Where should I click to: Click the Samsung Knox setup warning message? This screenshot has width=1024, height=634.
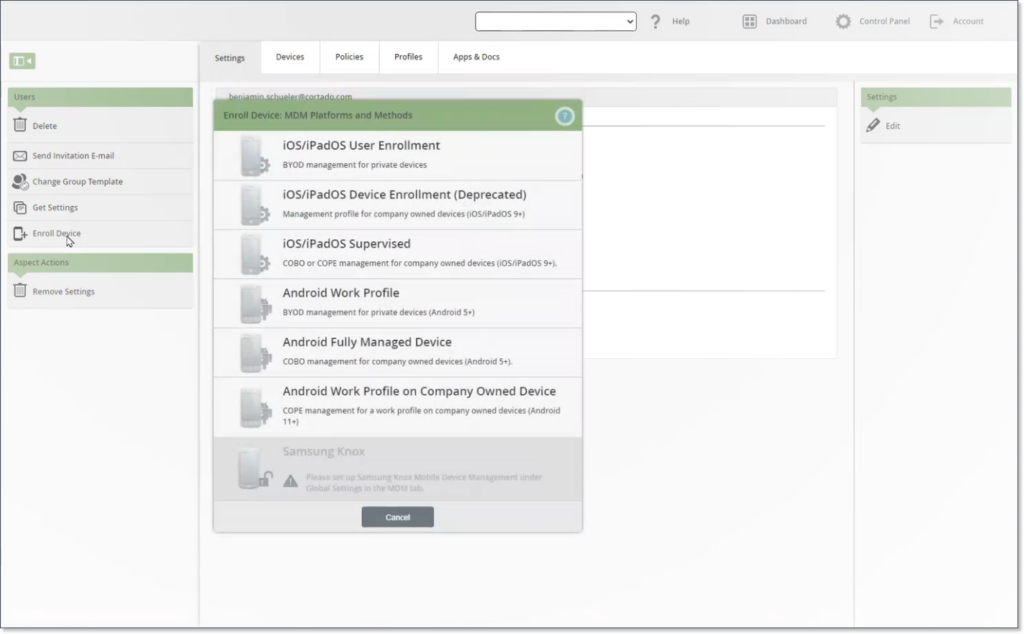coord(424,483)
